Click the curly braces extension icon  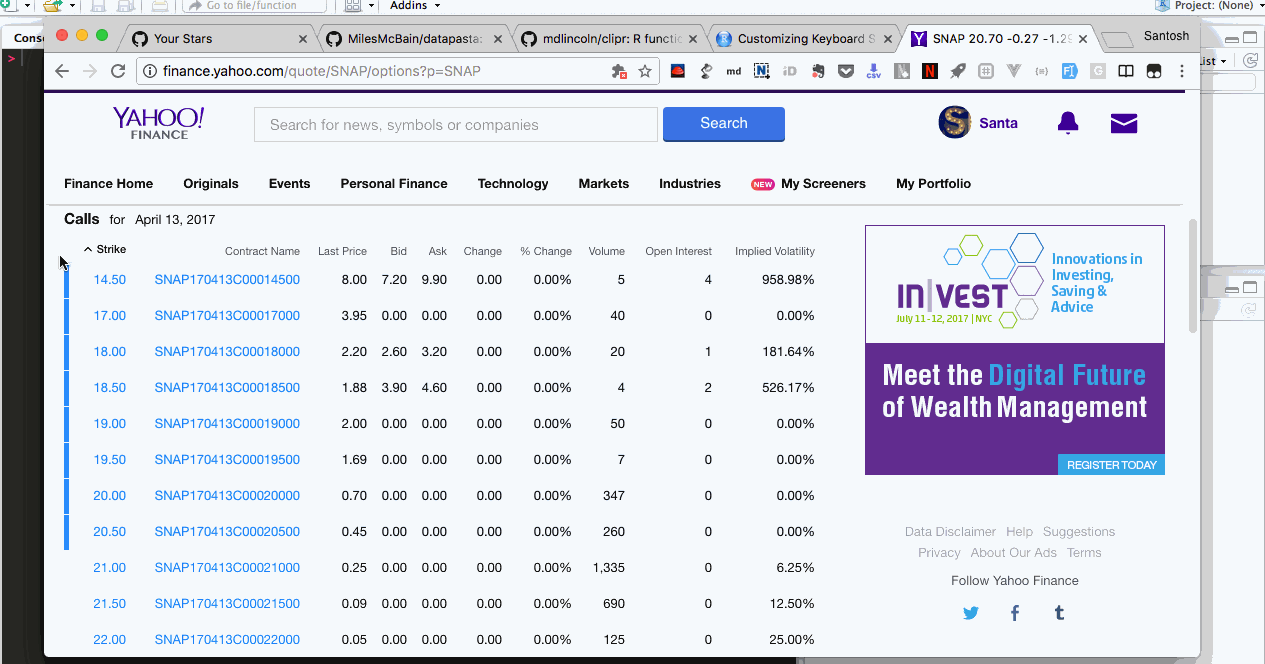coord(1042,71)
